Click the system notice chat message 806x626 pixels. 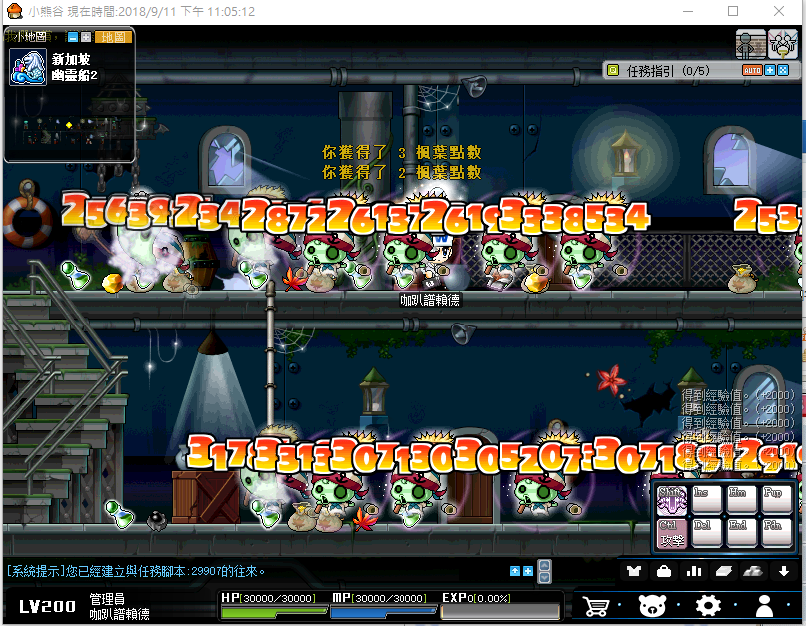(x=136, y=571)
